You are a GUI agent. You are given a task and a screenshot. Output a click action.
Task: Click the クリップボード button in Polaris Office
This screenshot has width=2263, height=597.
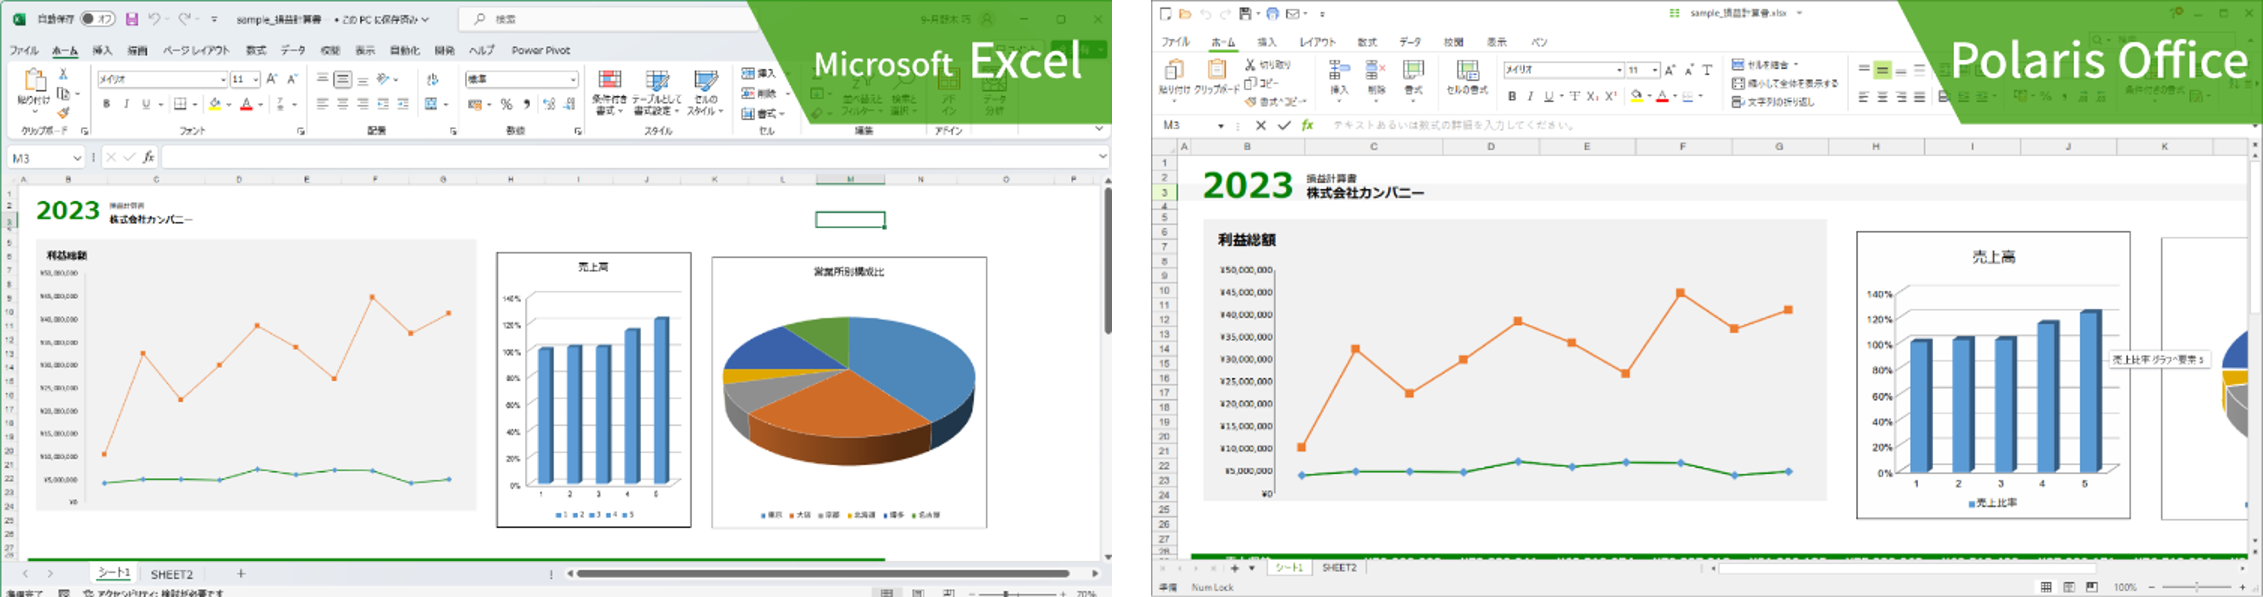pos(1217,77)
